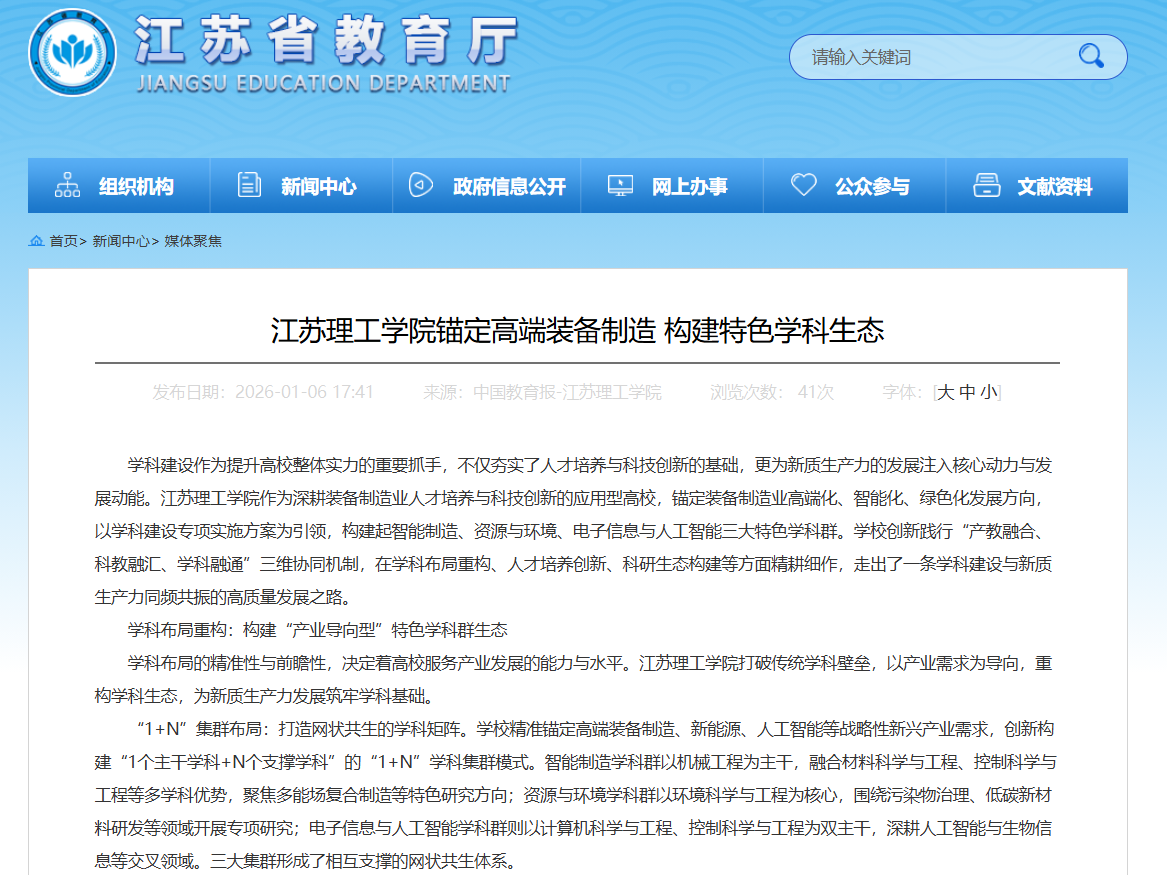Navigate to 媒体聚焦 breadcrumb link
Viewport: 1167px width, 875px height.
[193, 241]
